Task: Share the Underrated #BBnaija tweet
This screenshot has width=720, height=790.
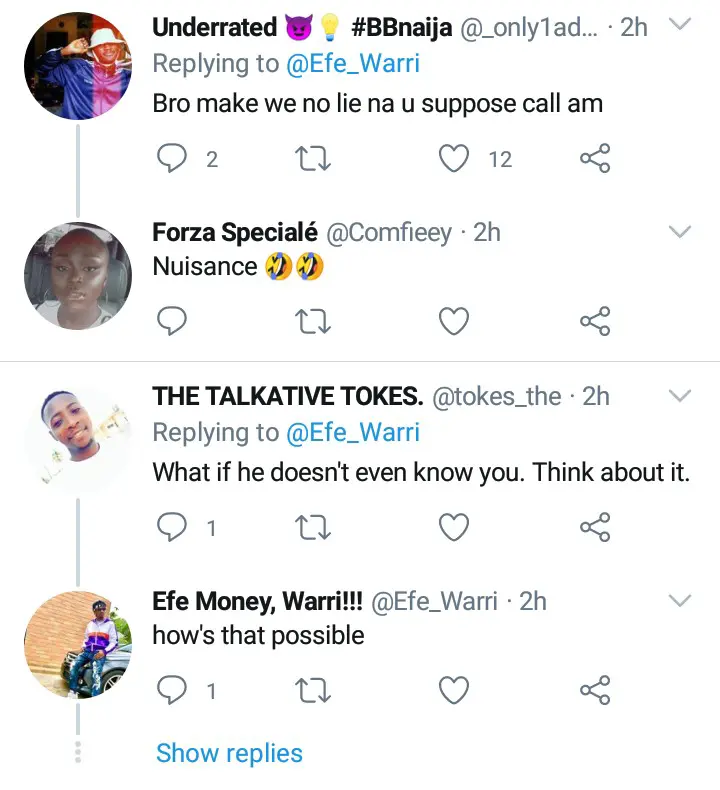Action: (595, 158)
